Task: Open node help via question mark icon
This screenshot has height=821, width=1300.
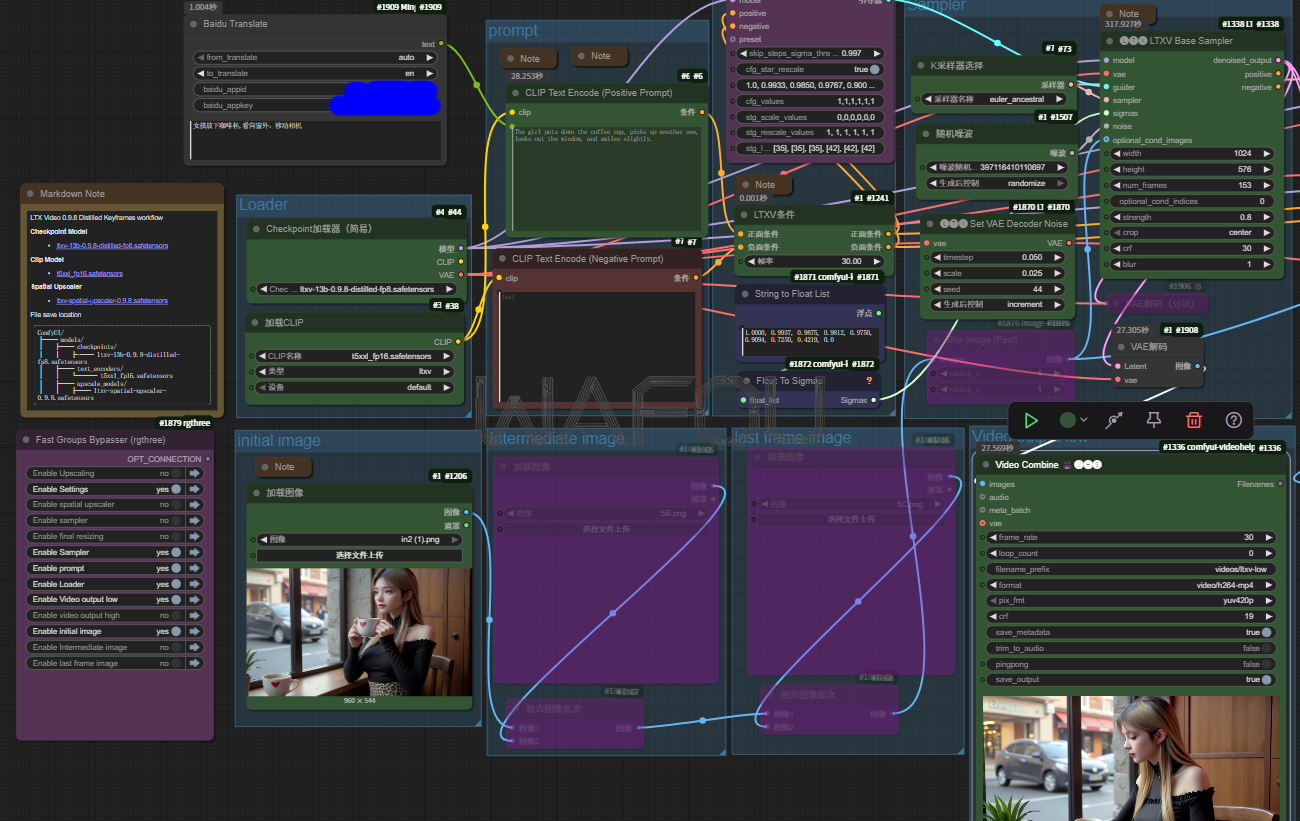Action: click(1233, 421)
